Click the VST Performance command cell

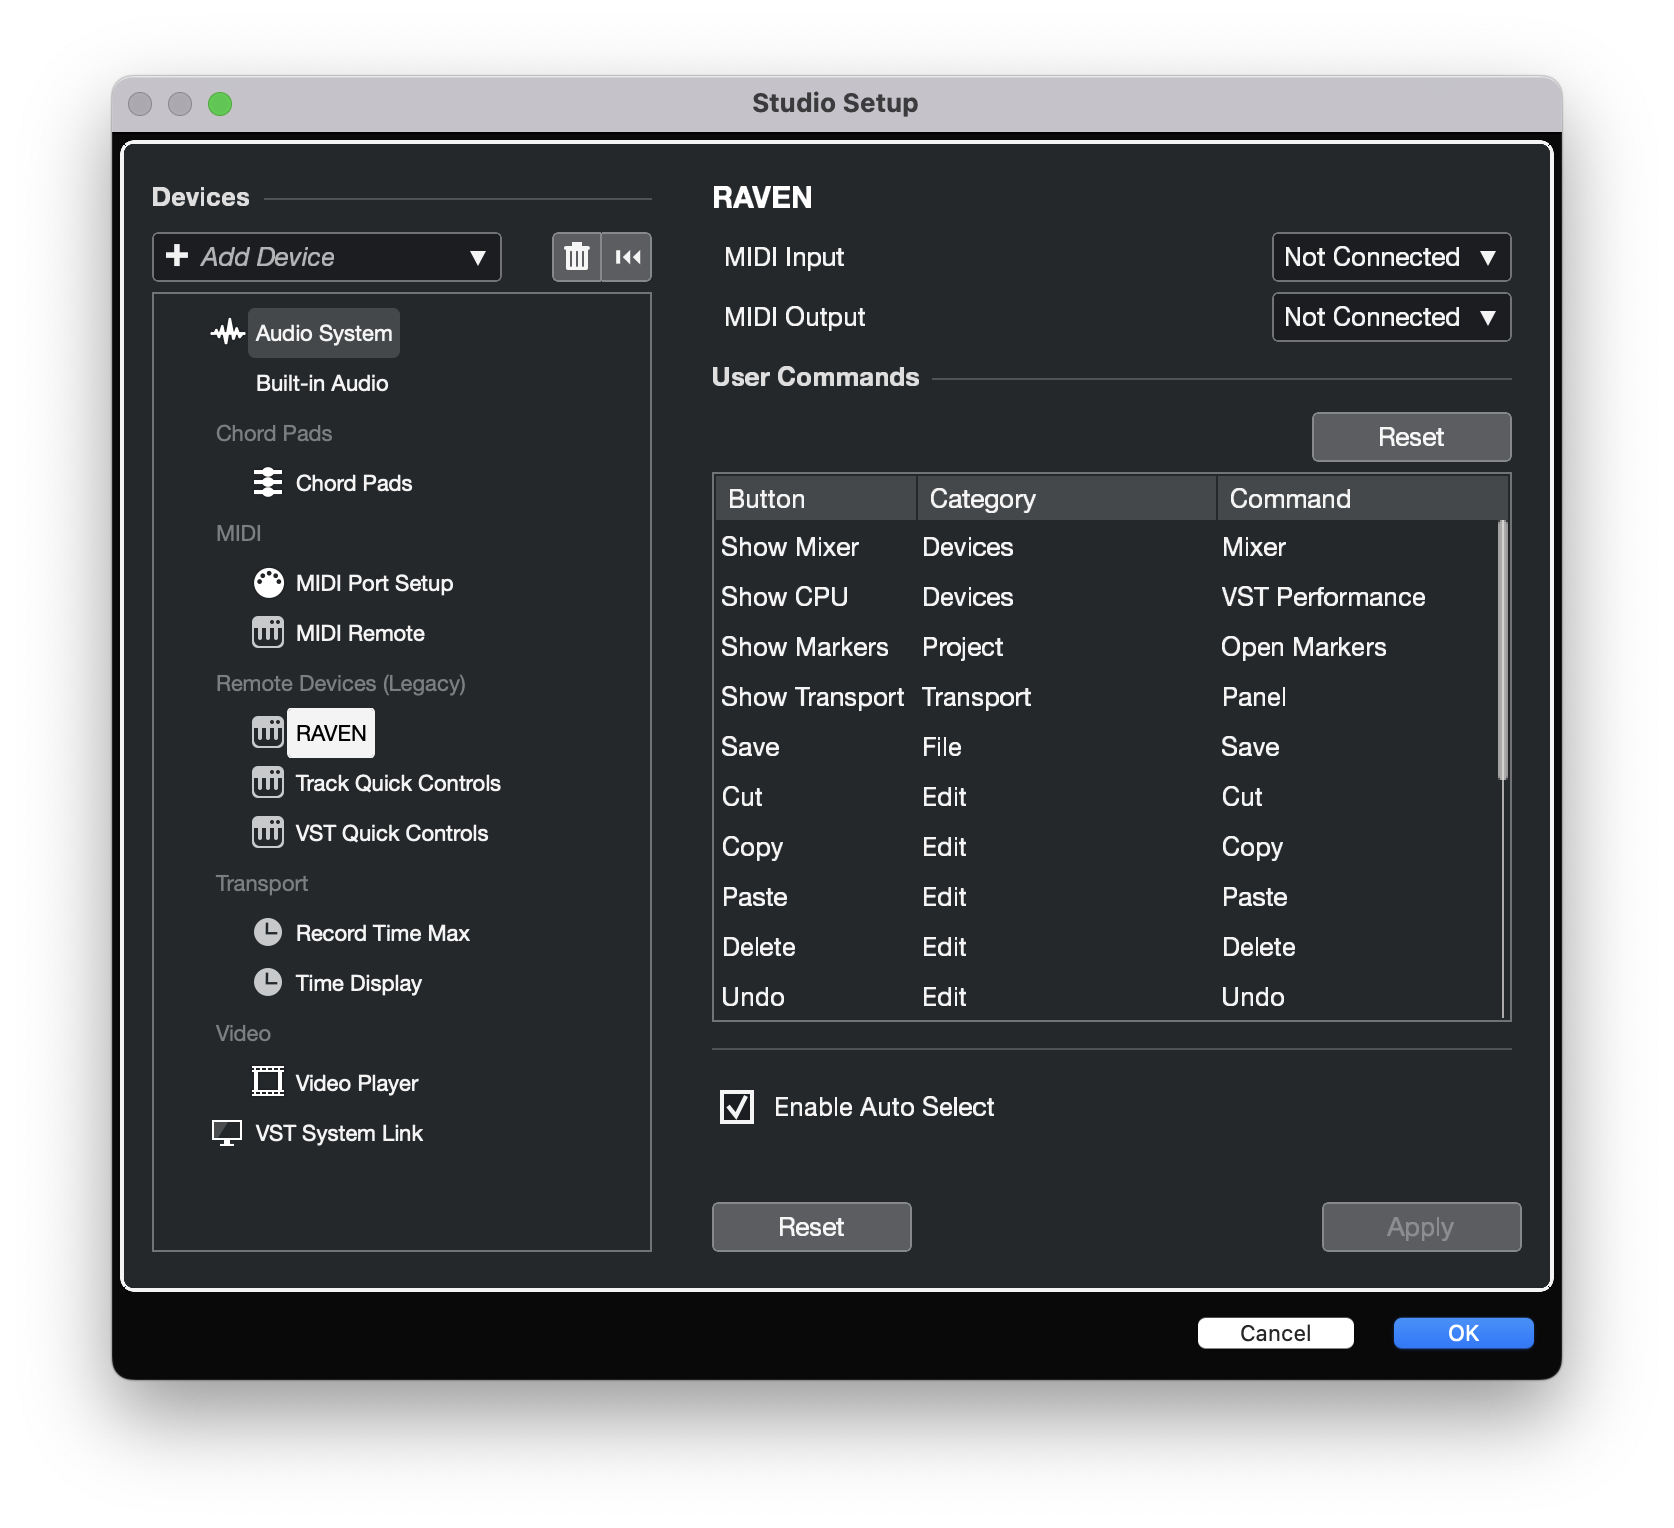click(x=1323, y=597)
